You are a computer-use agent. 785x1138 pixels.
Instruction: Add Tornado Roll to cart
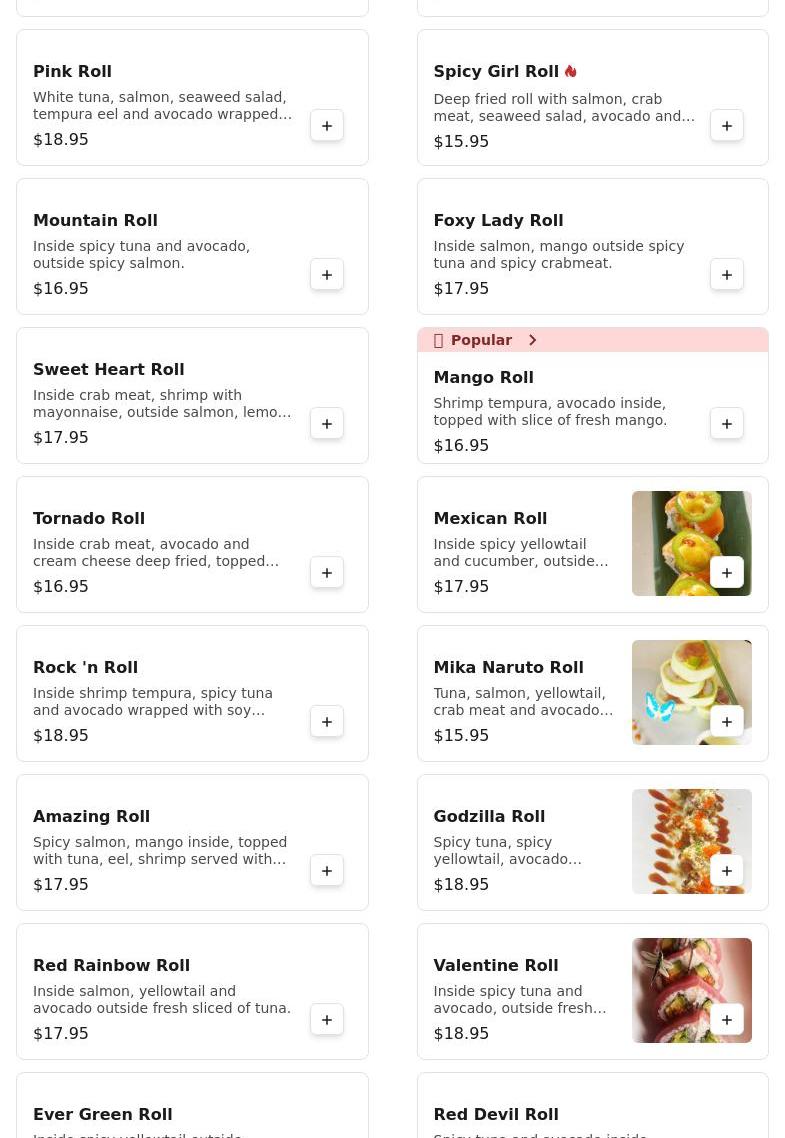[327, 573]
